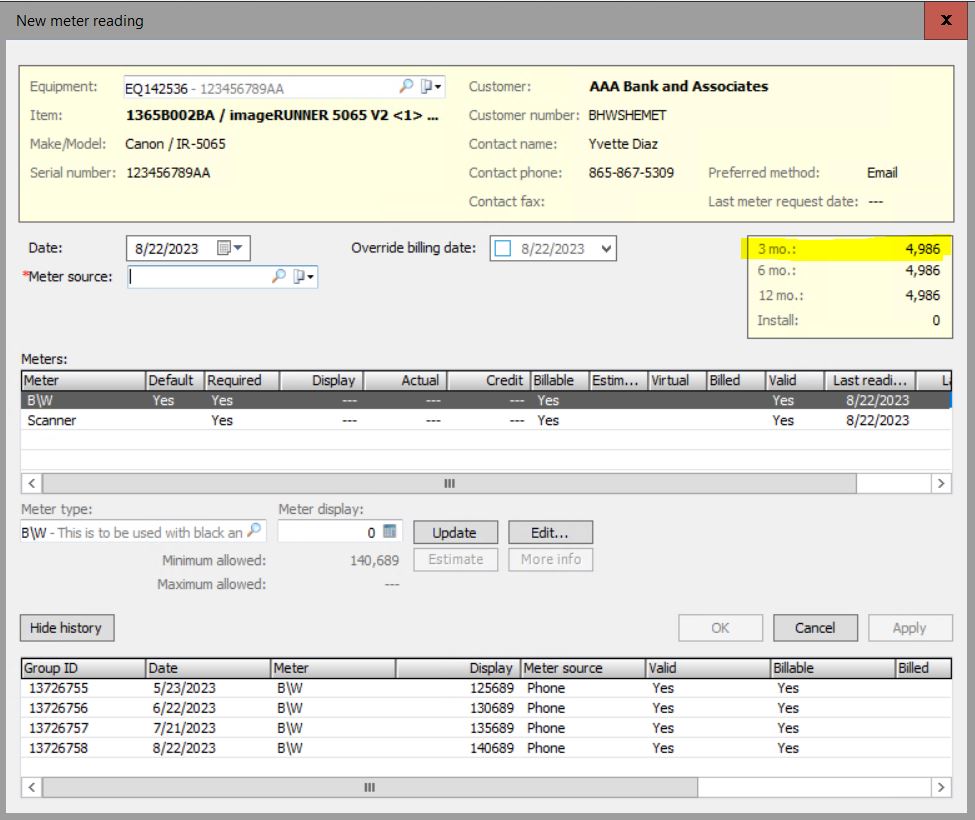The image size is (975, 820).
Task: Click the Update button
Action: click(x=455, y=533)
